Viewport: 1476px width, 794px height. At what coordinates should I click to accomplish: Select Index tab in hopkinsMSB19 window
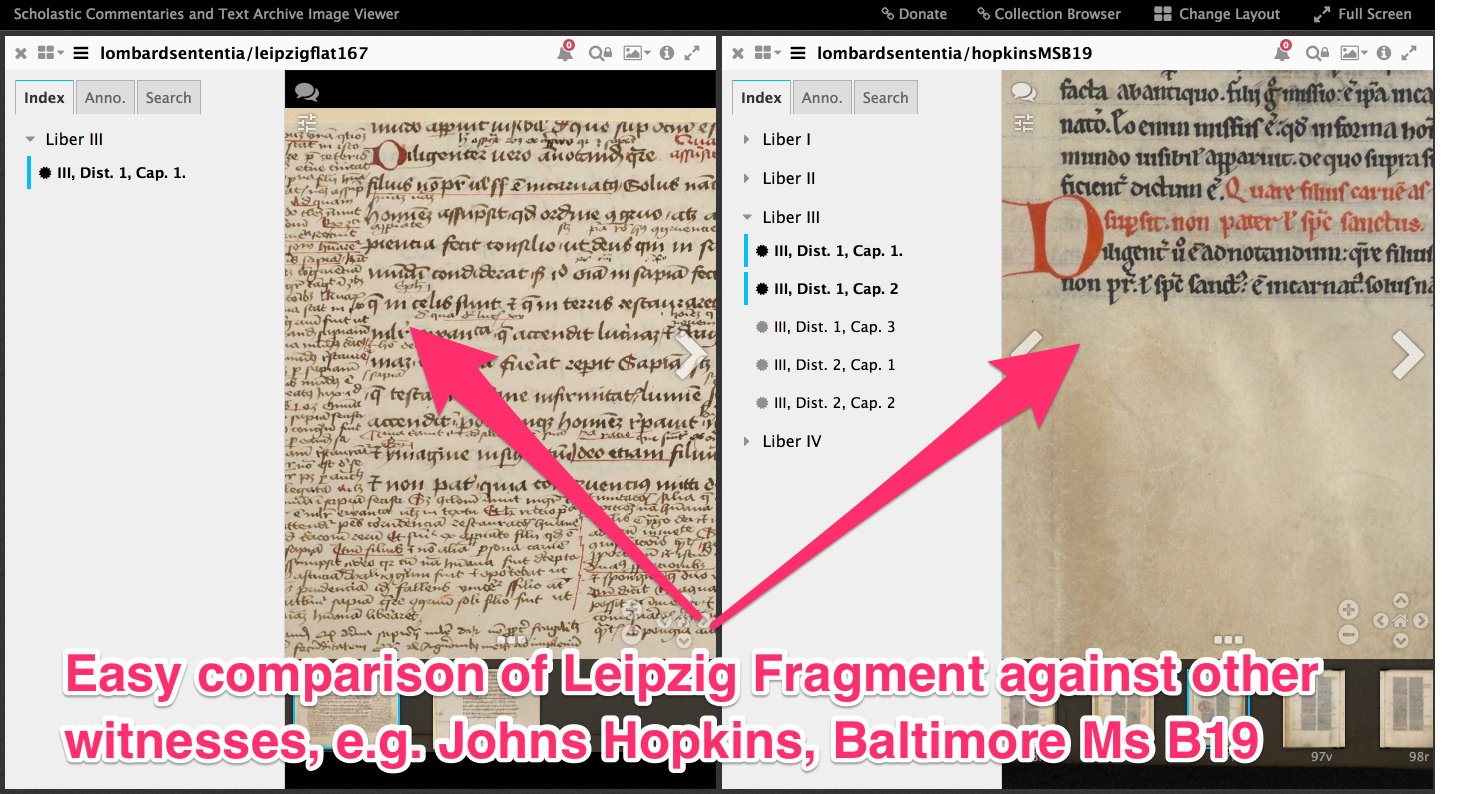point(761,97)
